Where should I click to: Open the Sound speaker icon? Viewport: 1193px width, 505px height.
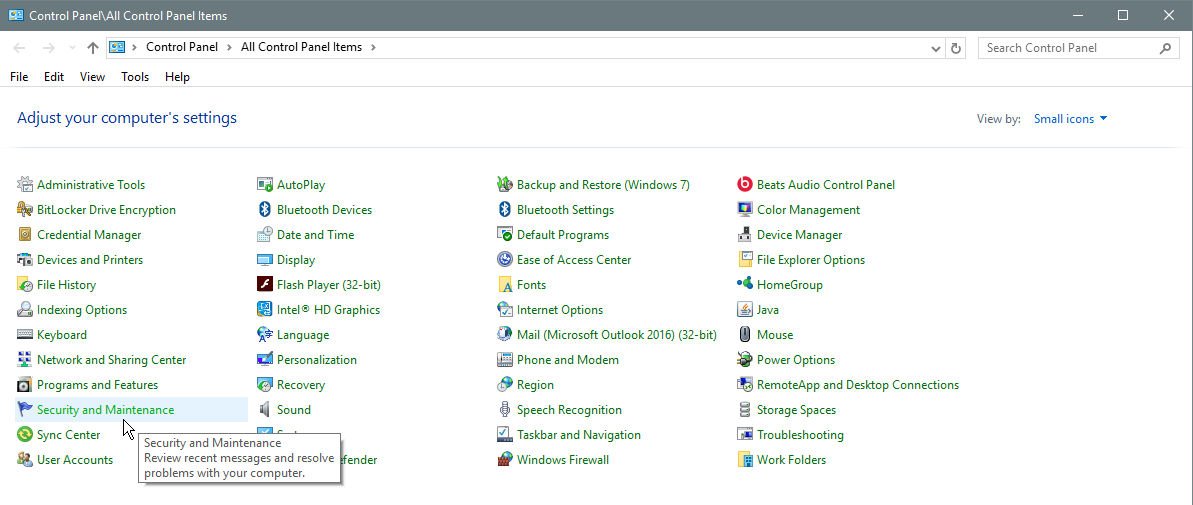(x=265, y=410)
